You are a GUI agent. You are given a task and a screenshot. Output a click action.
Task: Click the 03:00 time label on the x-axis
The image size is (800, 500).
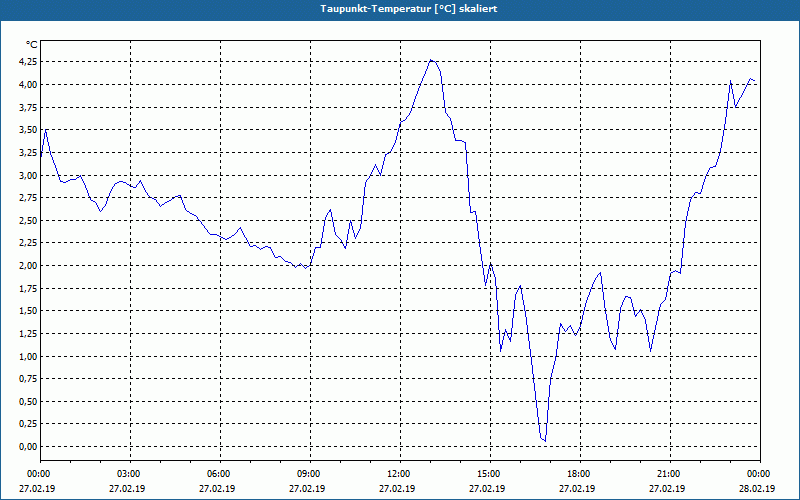click(131, 474)
